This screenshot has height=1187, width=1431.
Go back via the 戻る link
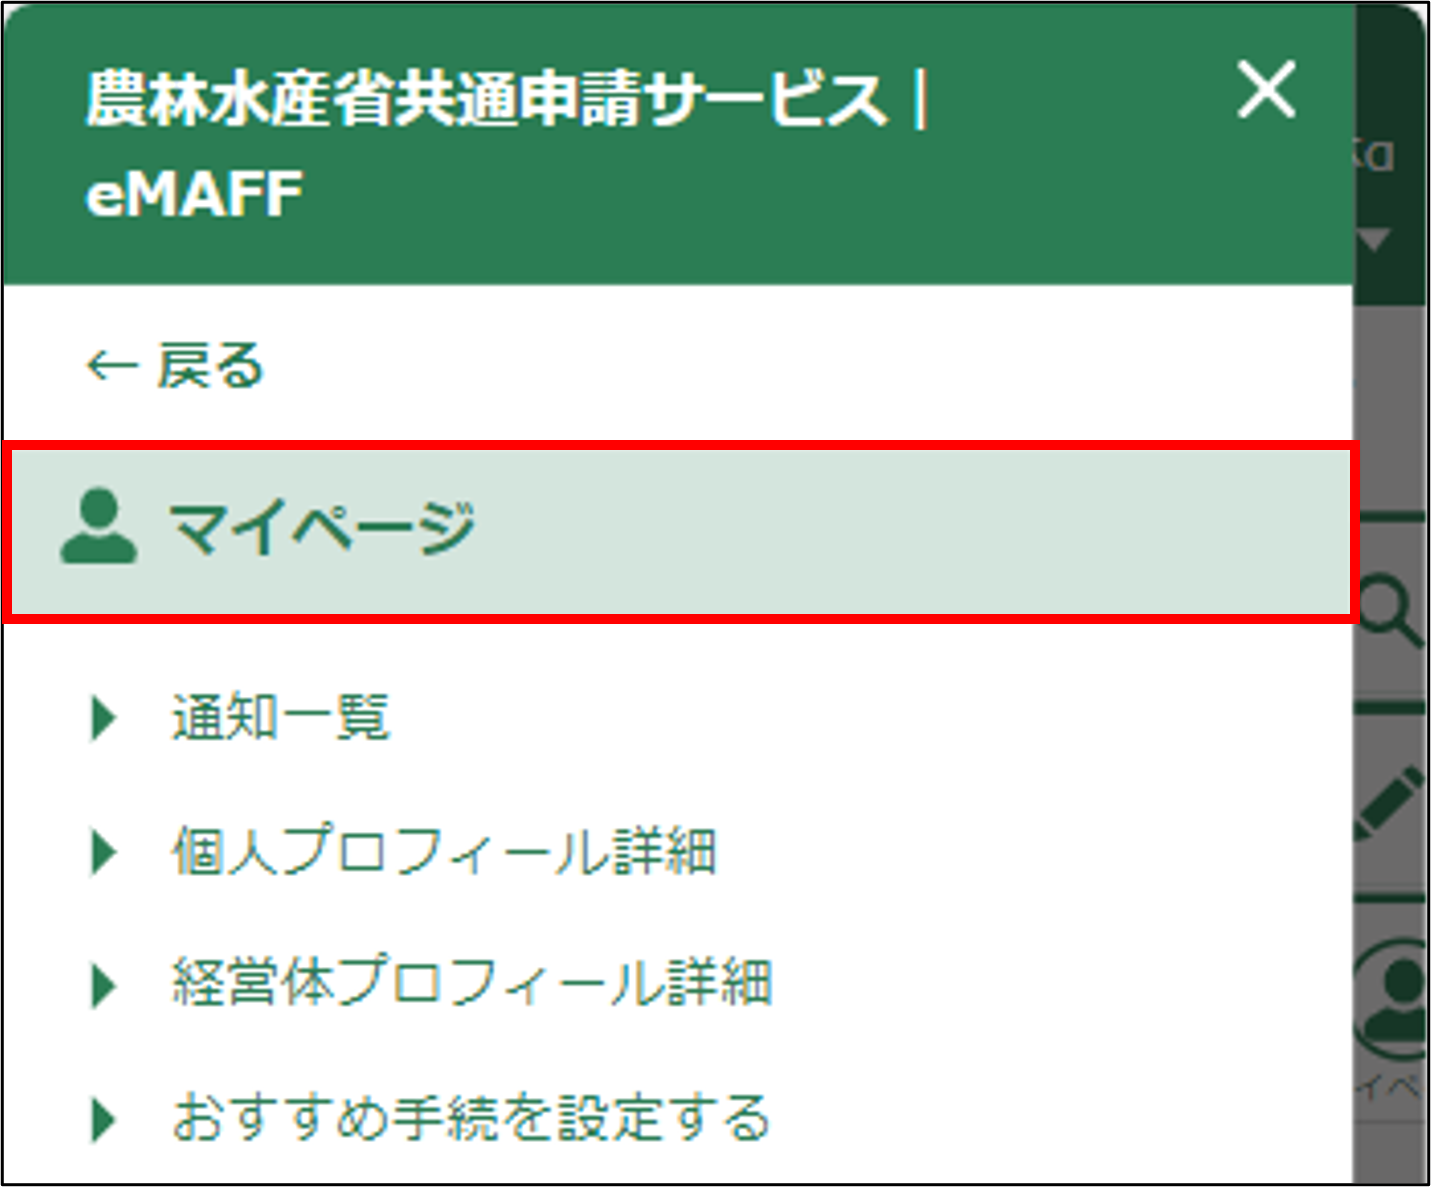(x=210, y=366)
